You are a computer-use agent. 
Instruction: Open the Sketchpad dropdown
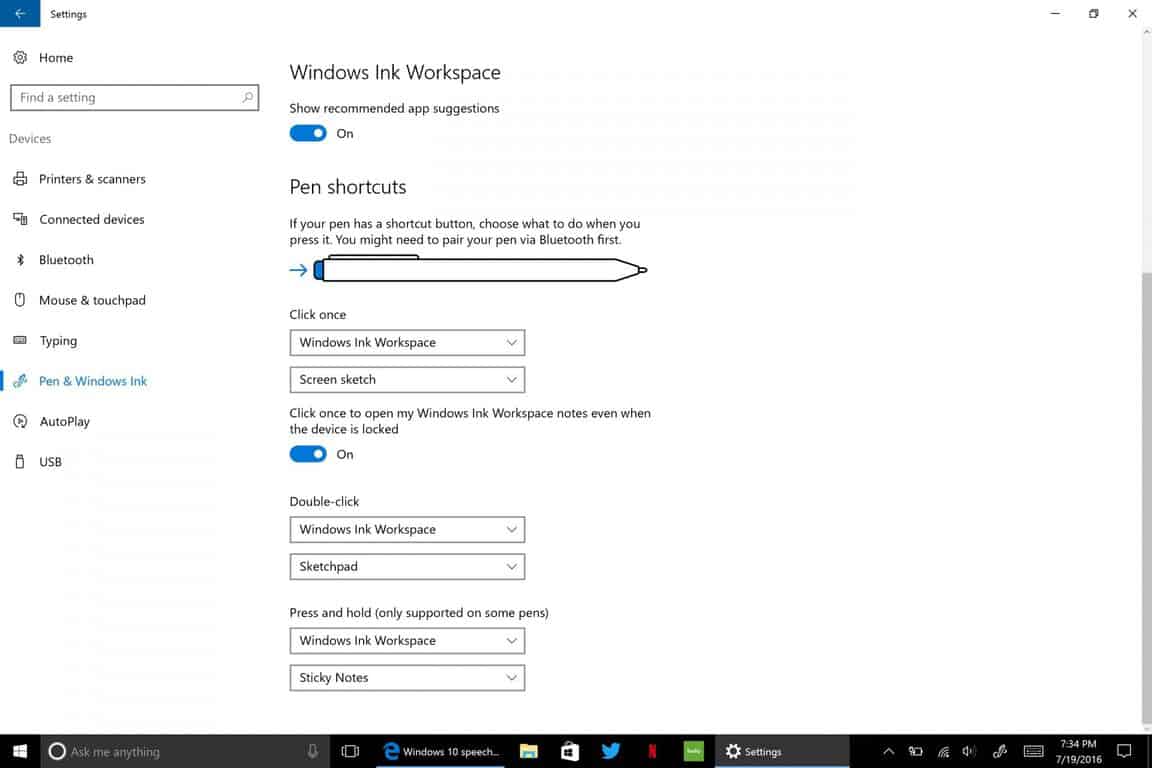pyautogui.click(x=407, y=567)
